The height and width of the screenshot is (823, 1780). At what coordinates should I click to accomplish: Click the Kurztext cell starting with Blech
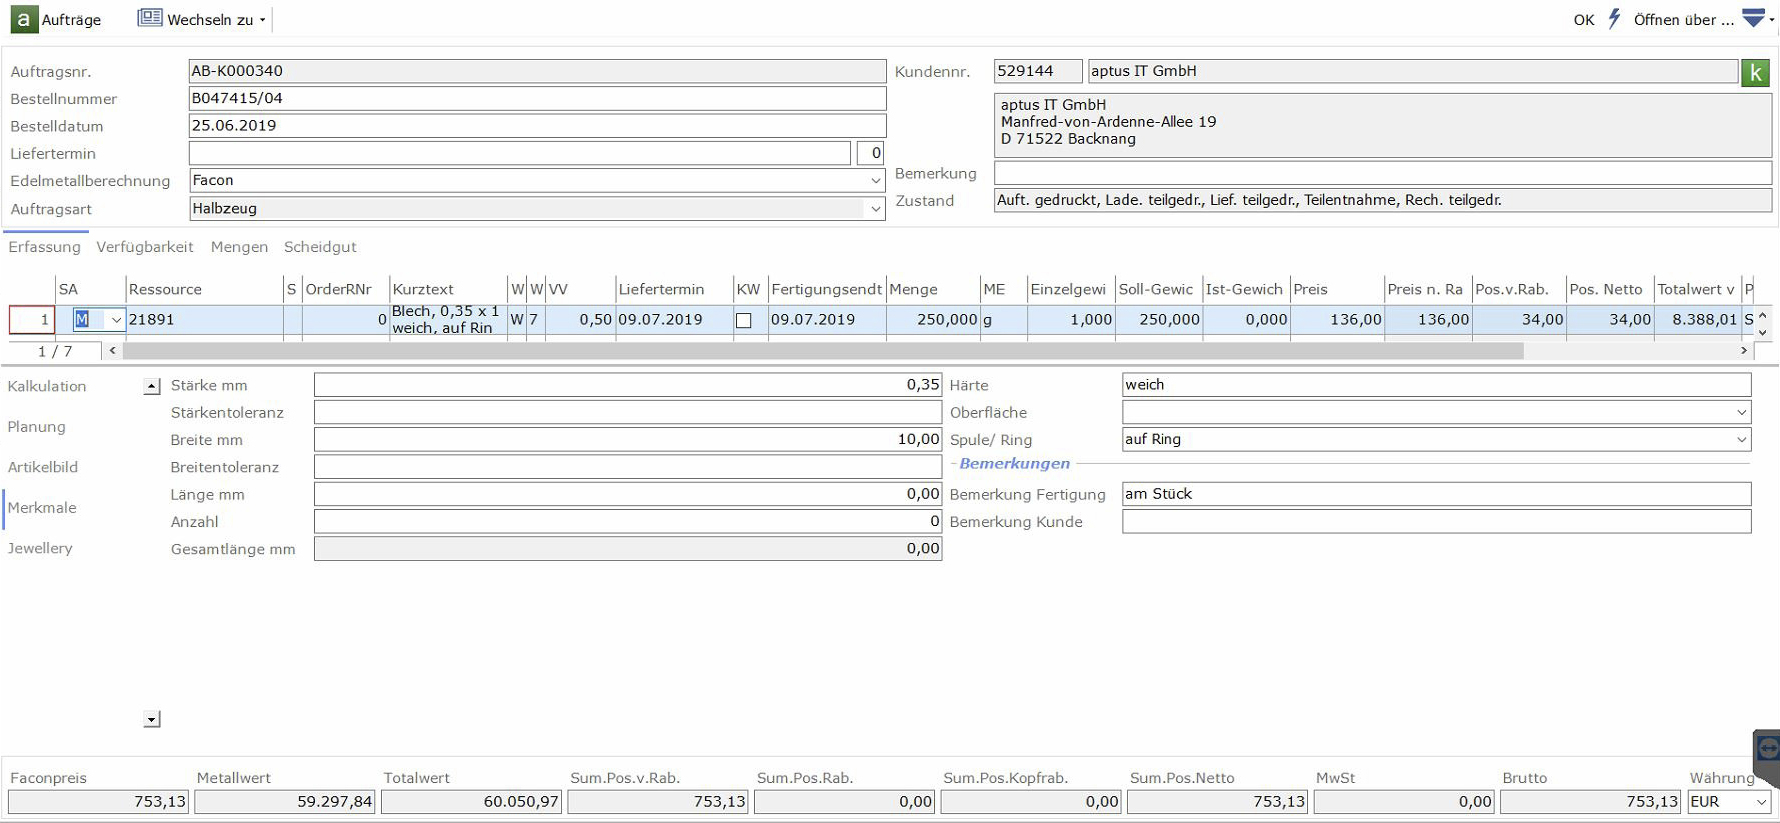coord(447,320)
